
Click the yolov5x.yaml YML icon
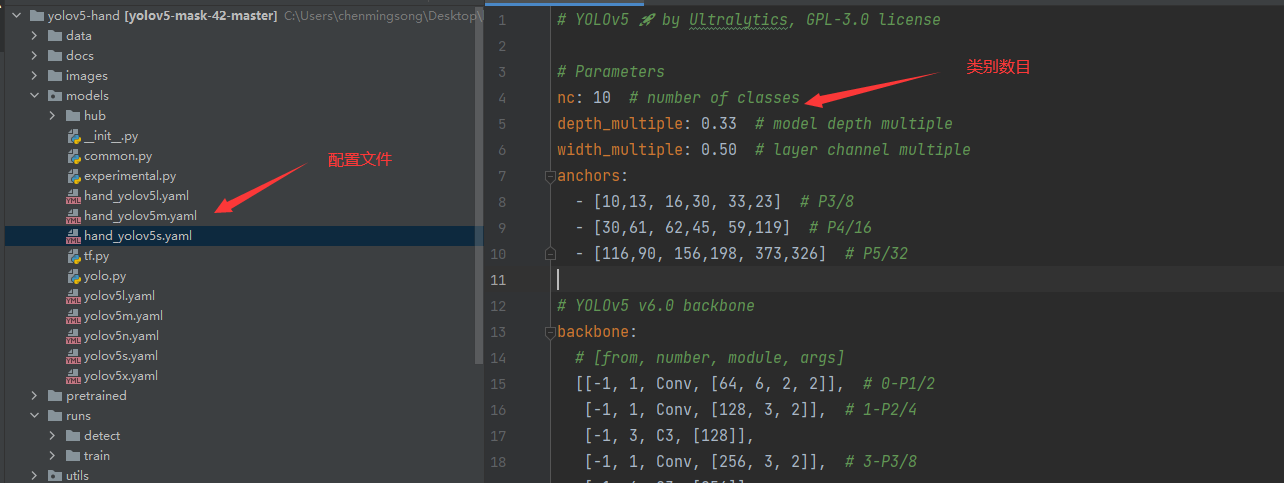(74, 376)
